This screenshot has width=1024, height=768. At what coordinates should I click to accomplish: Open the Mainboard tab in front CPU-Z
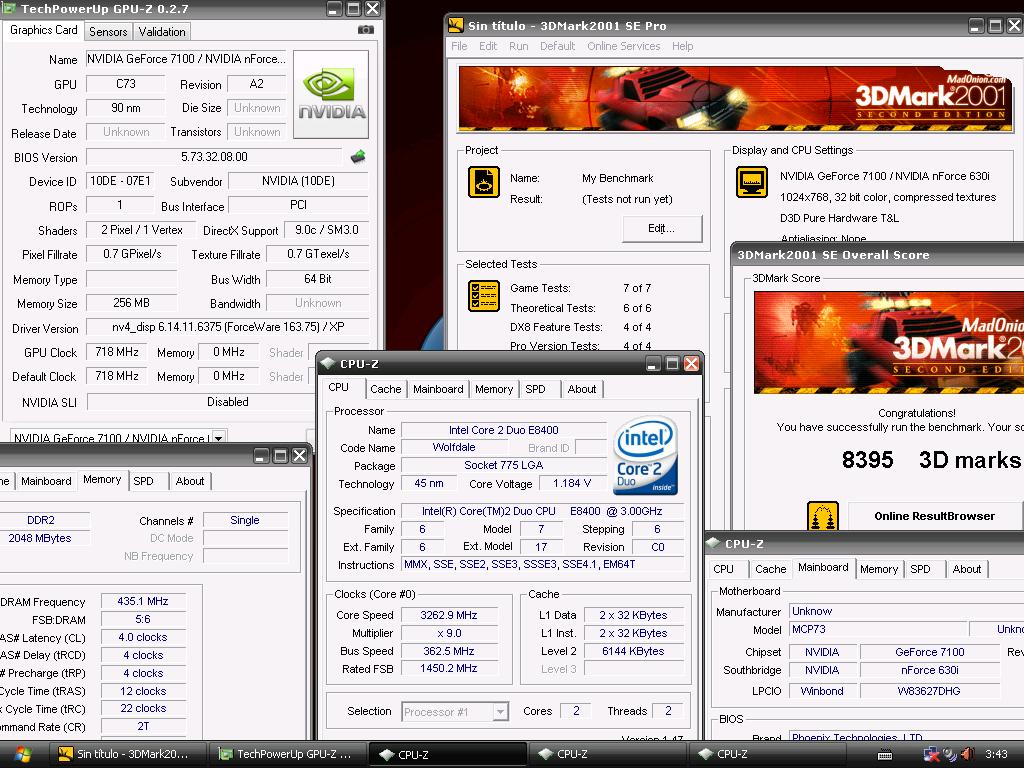(x=438, y=389)
